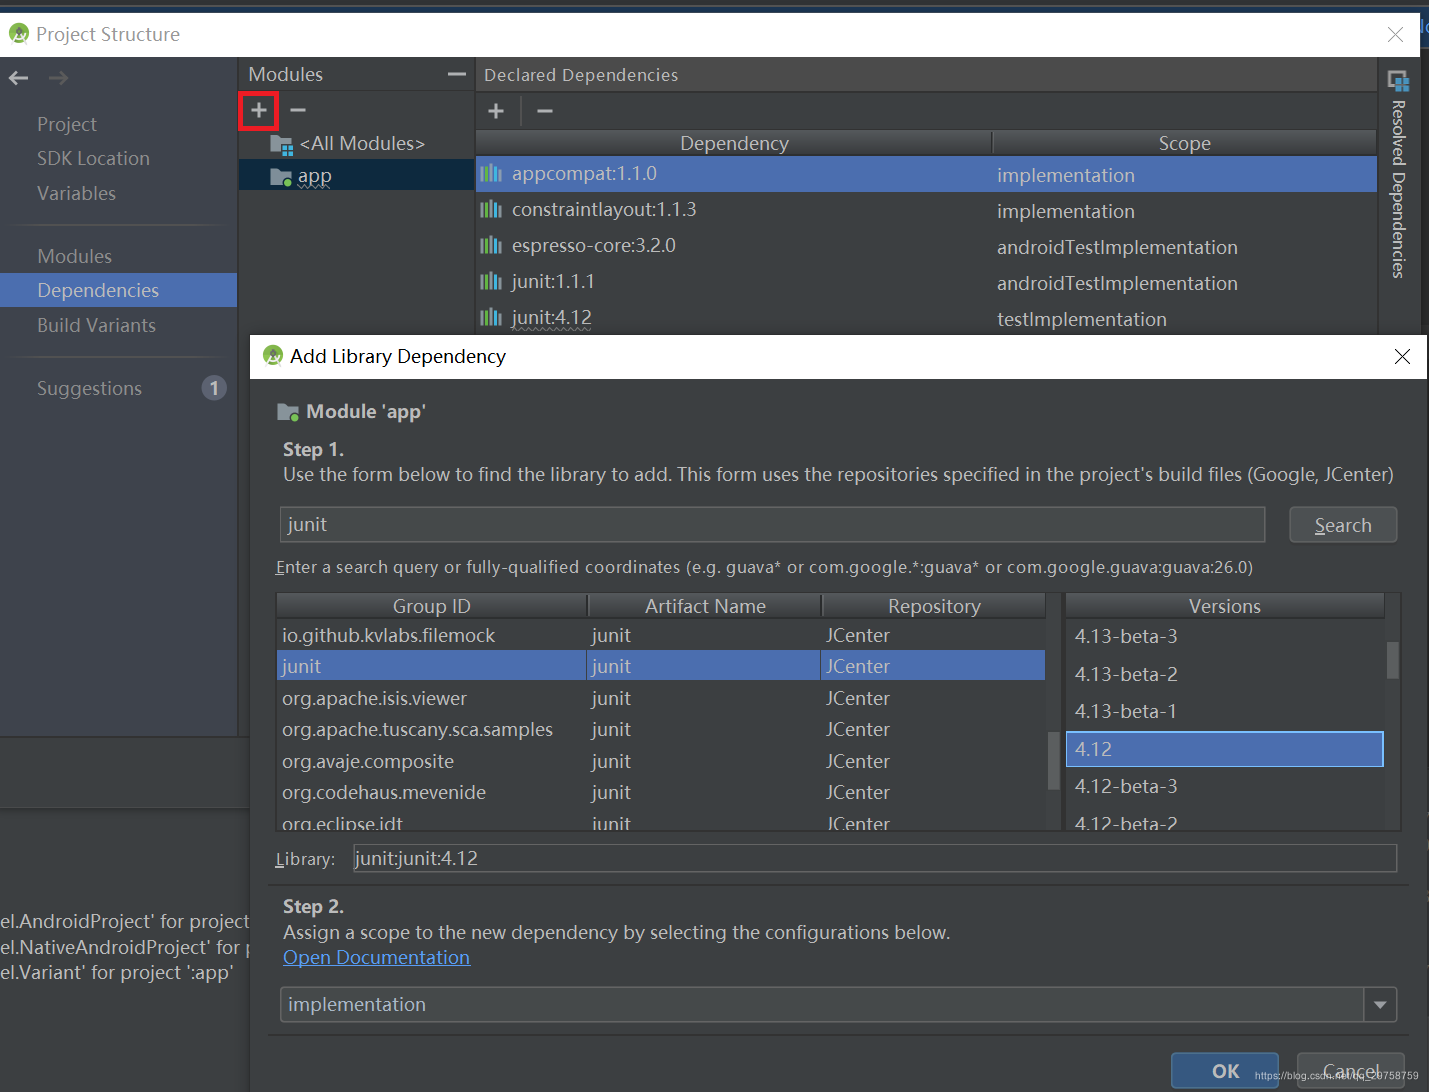Screen dimensions: 1429x1092
Task: Click OK to add the dependency
Action: [x=1225, y=1071]
